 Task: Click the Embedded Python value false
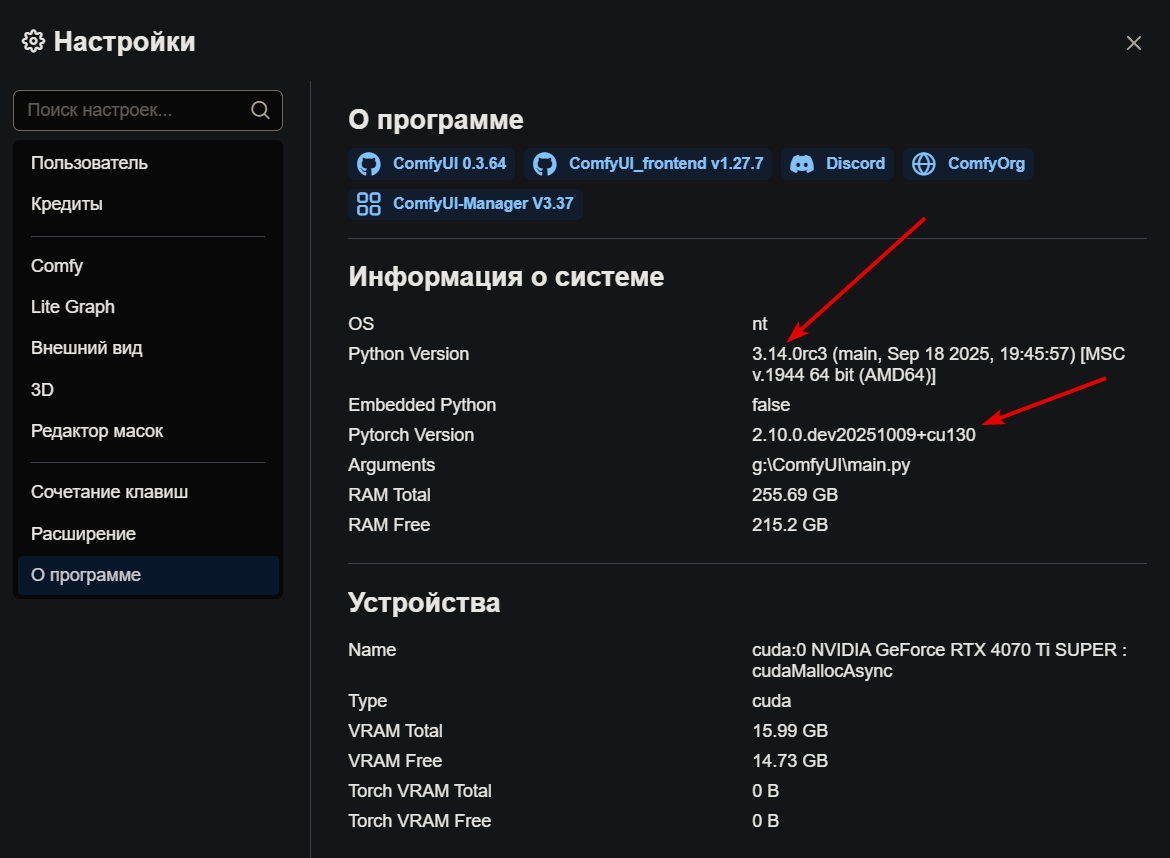click(x=771, y=405)
